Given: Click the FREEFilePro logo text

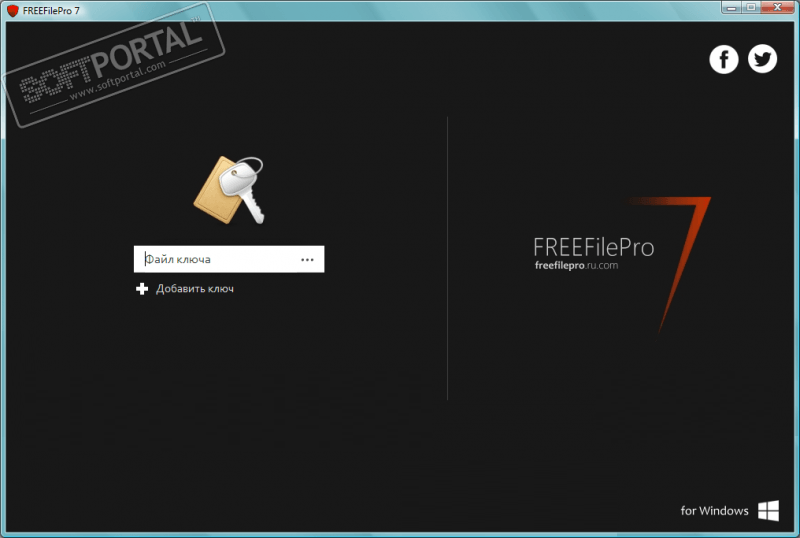Looking at the screenshot, I should (x=593, y=247).
